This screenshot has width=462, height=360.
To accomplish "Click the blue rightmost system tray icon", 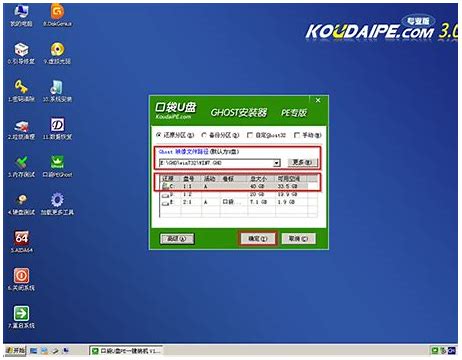I will (451, 351).
